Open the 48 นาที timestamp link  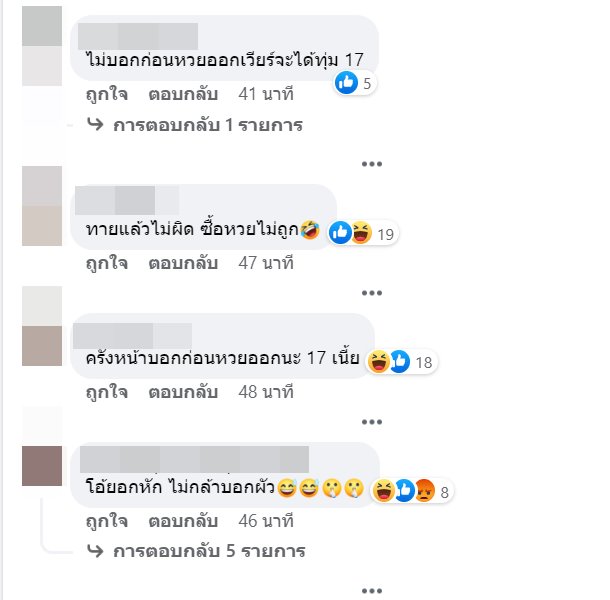click(x=266, y=392)
